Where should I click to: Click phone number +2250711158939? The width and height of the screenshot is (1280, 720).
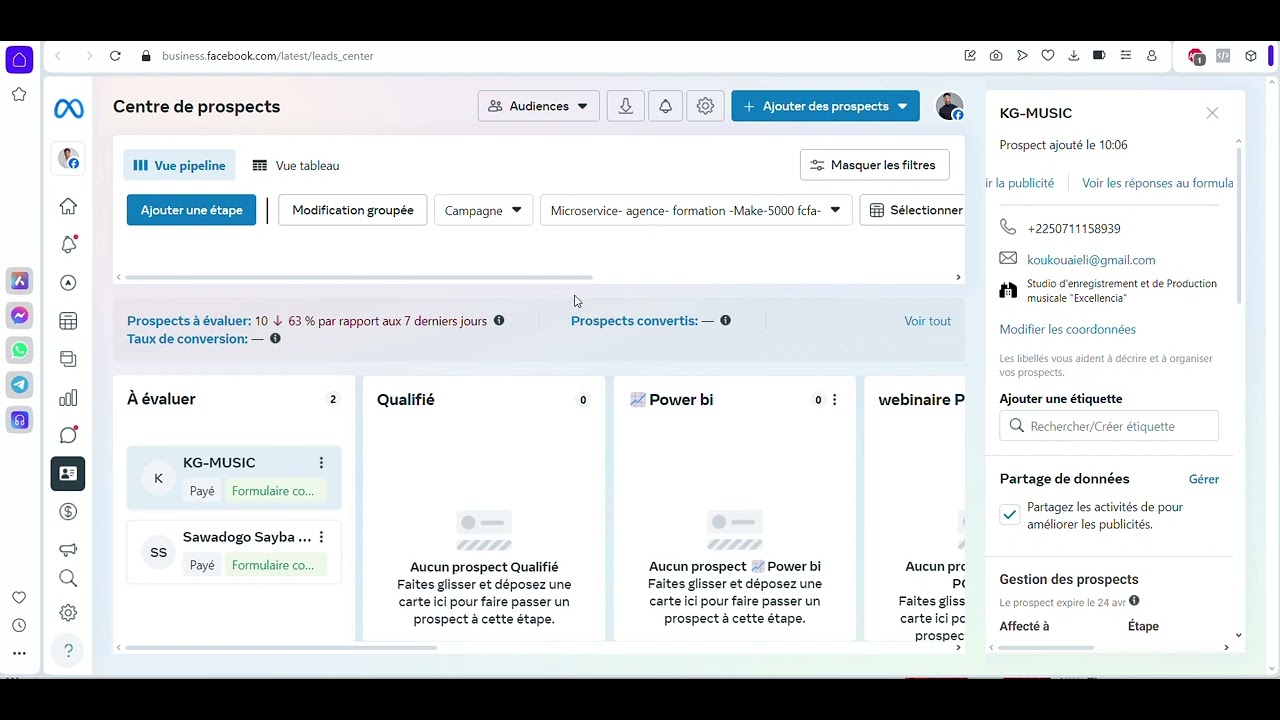1074,229
